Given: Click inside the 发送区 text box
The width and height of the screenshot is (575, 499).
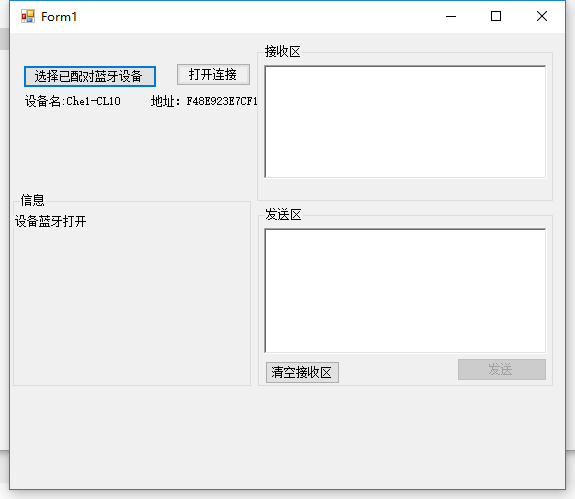Looking at the screenshot, I should [405, 291].
